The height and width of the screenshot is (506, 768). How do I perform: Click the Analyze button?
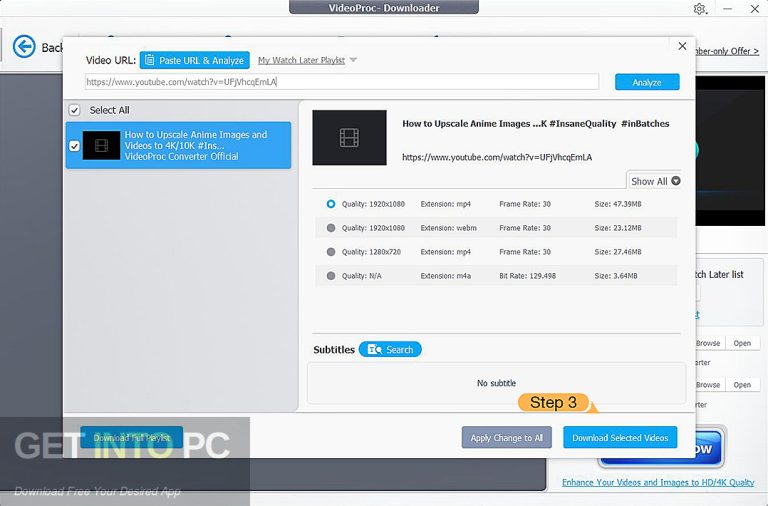click(x=647, y=82)
